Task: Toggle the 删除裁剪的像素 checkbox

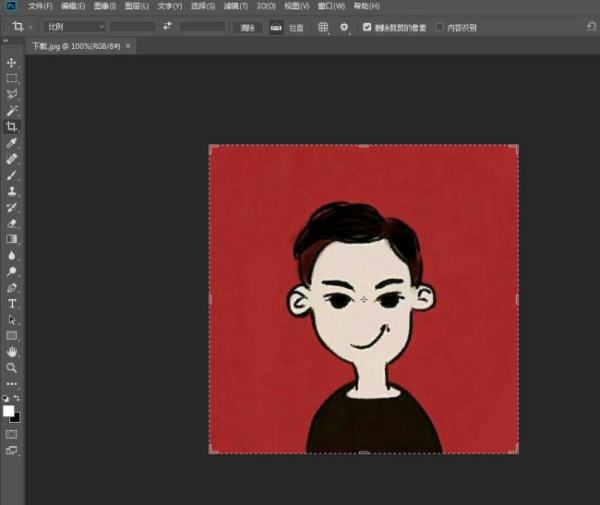Action: (x=367, y=27)
